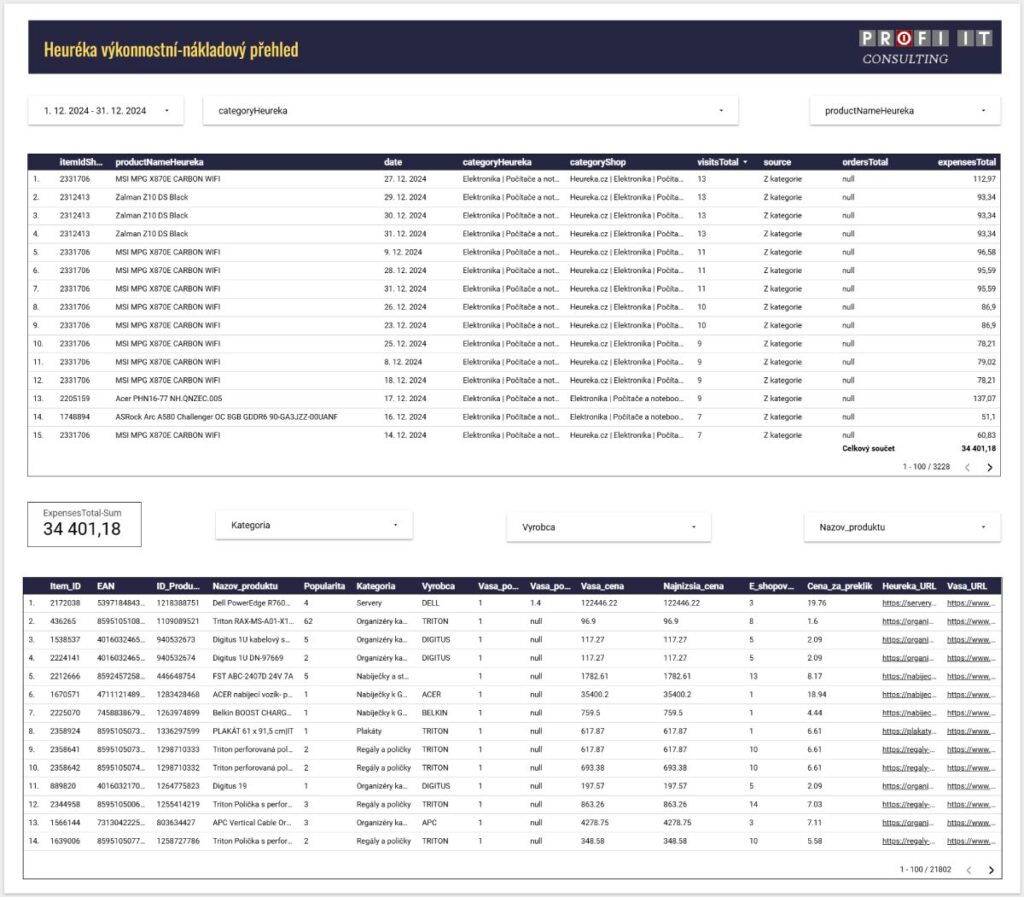The width and height of the screenshot is (1024, 897).
Task: Open the Nazov_produktu filter dropdown
Action: (x=902, y=527)
